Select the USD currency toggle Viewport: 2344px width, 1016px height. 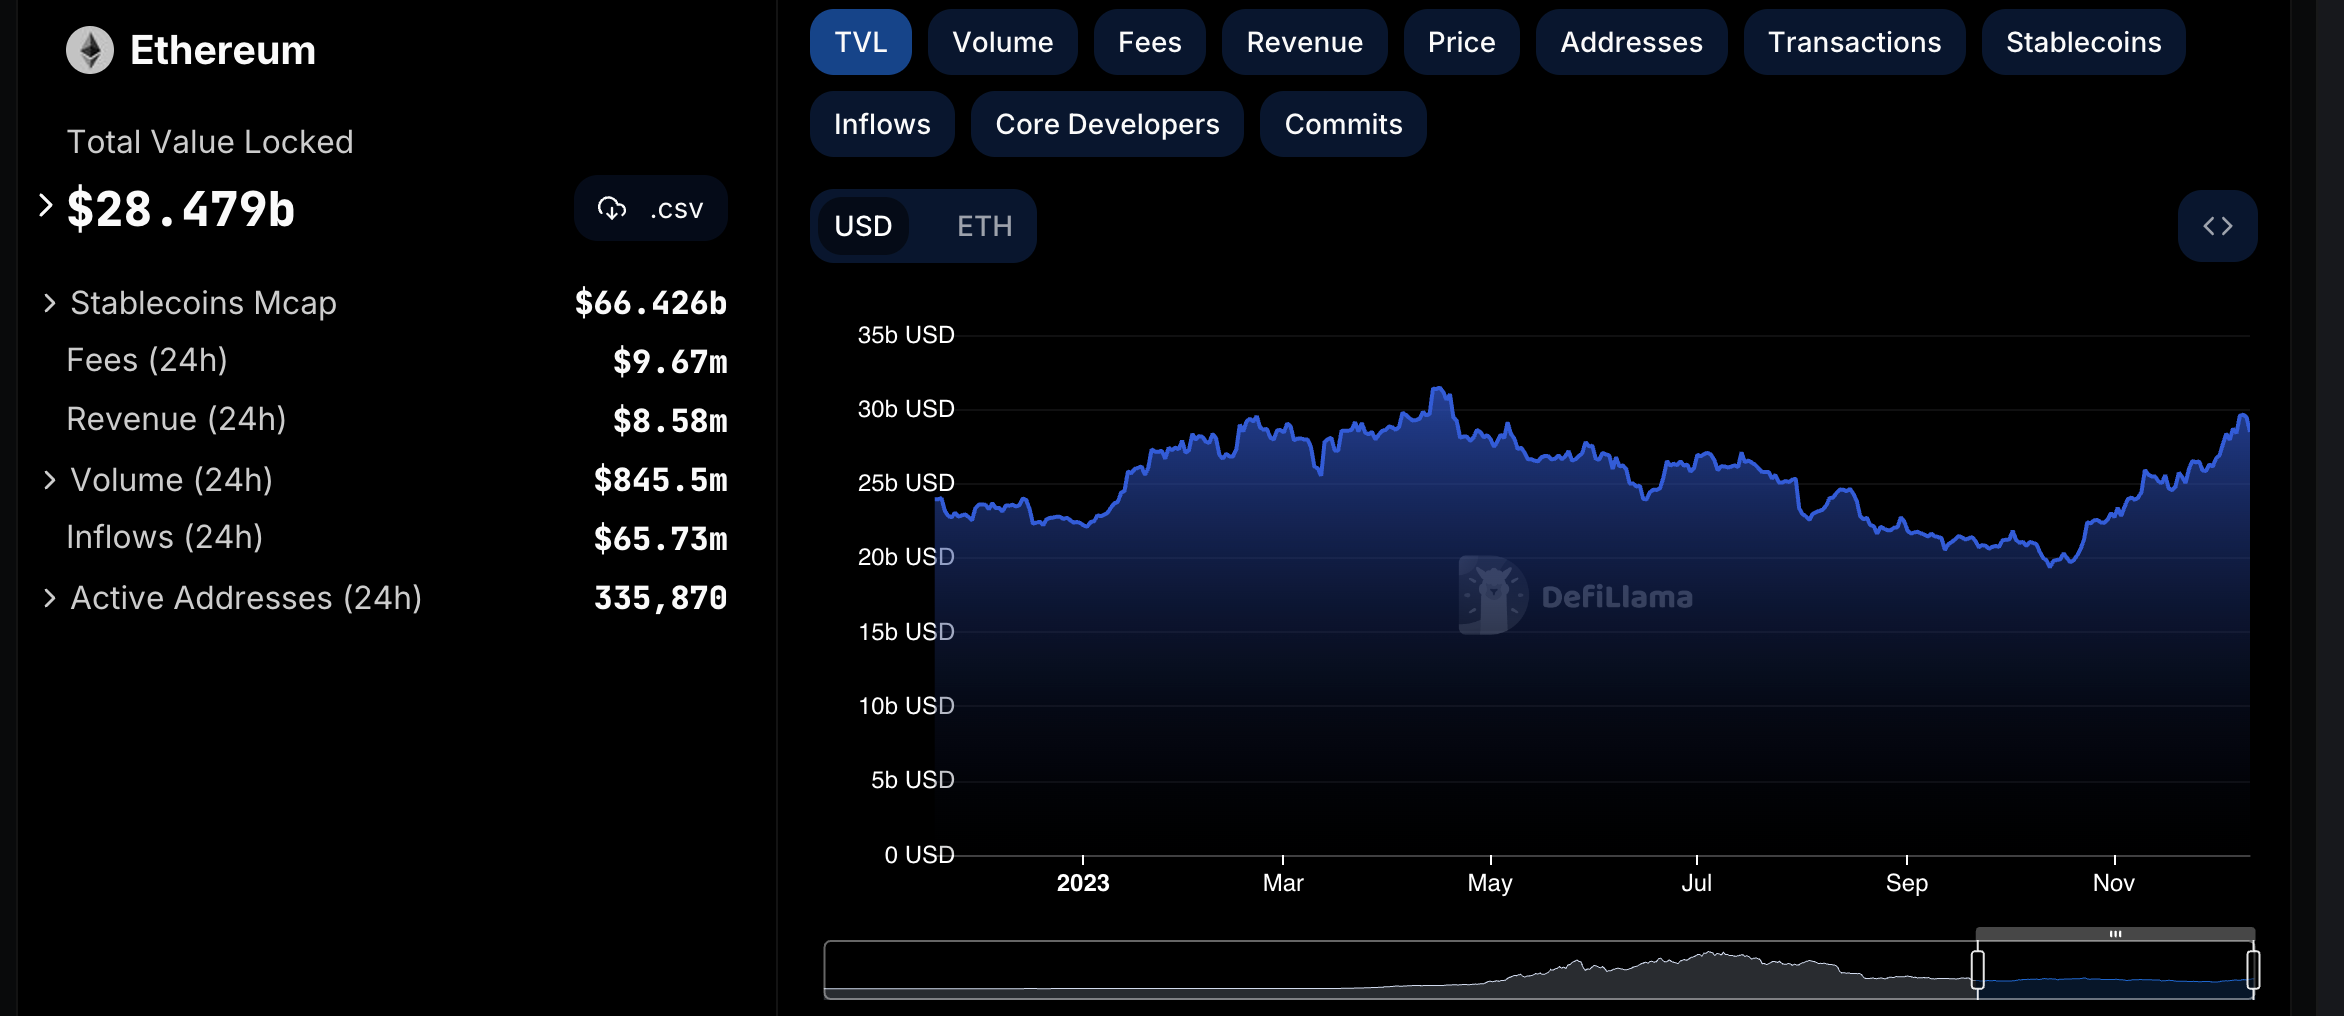(864, 226)
